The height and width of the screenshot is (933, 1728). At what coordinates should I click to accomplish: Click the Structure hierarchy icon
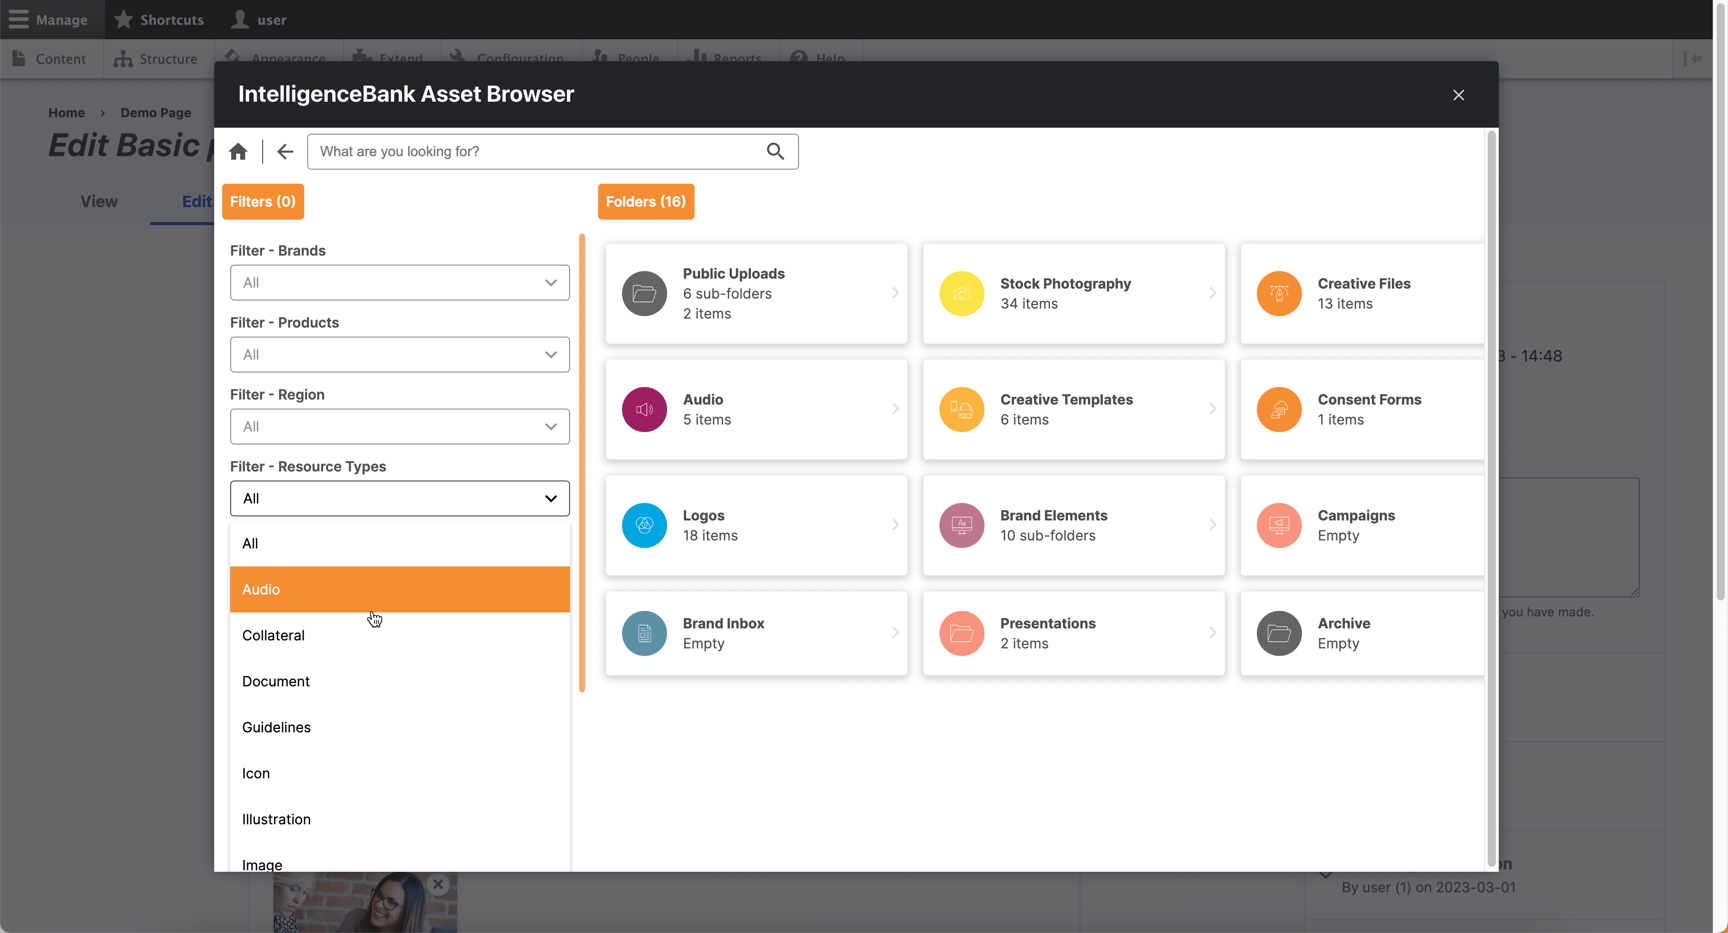coord(123,59)
